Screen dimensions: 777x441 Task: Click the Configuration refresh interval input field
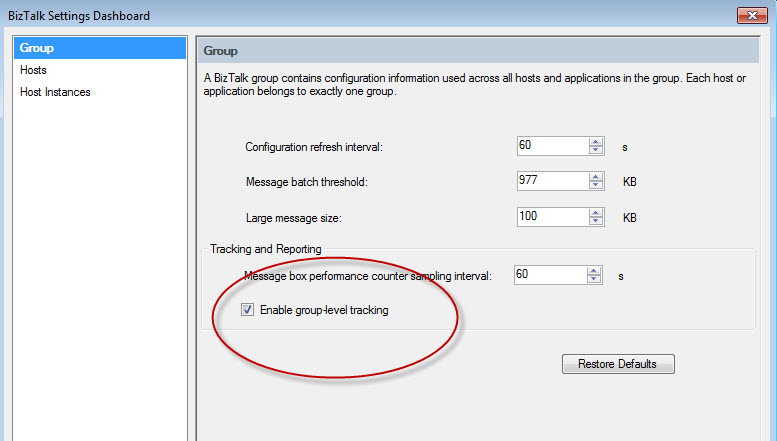(552, 146)
